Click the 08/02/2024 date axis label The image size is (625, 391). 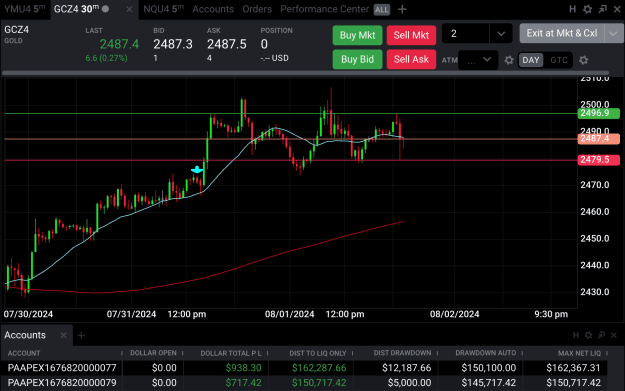point(454,314)
